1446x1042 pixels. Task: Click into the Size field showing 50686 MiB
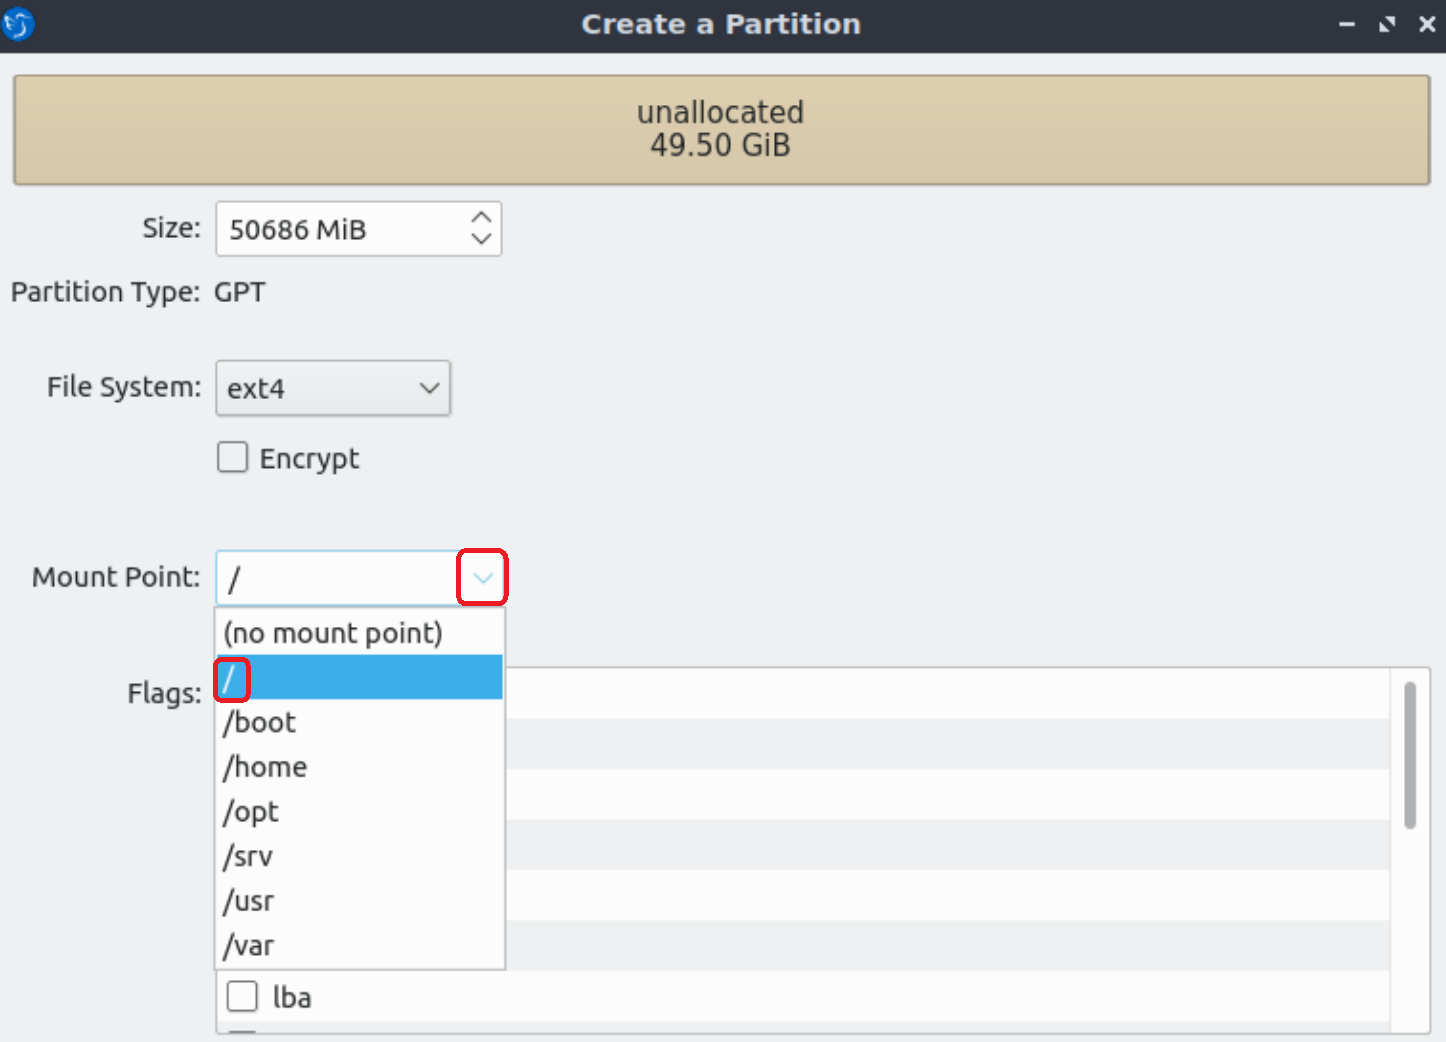340,230
